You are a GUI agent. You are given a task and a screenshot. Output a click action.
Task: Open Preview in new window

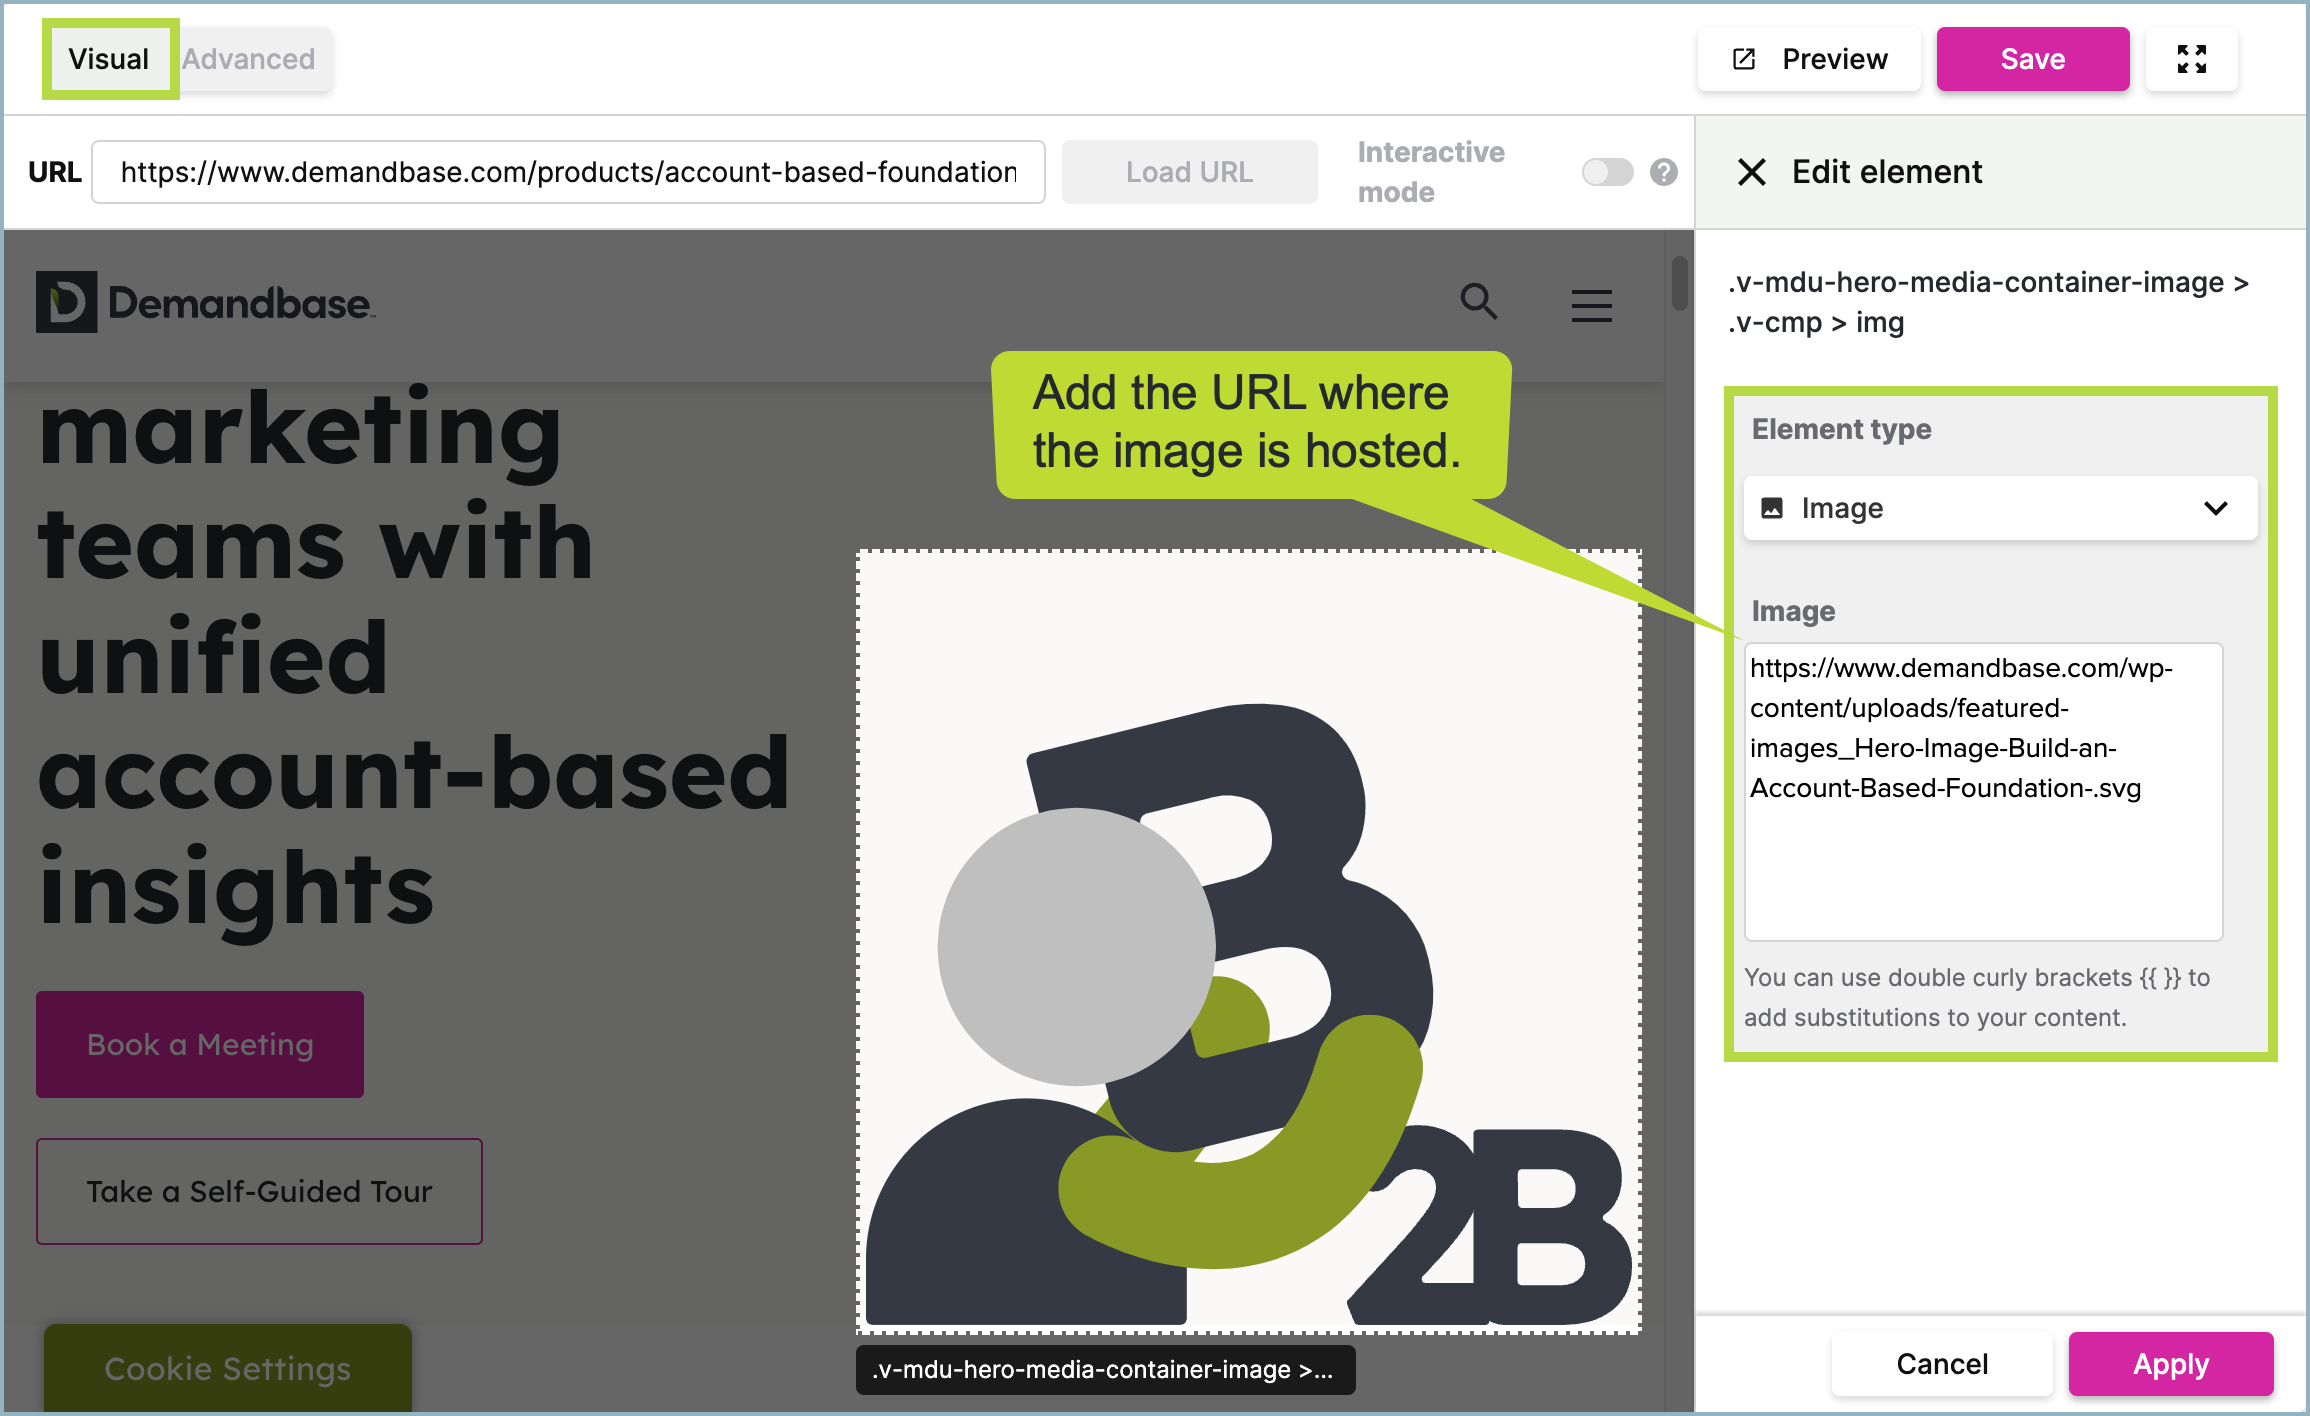pyautogui.click(x=1809, y=59)
